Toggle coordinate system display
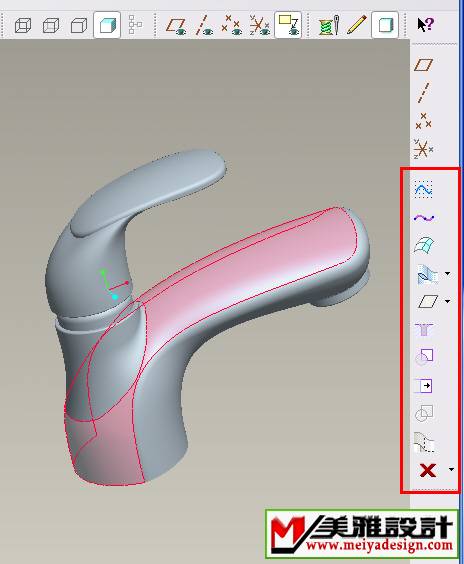Viewport: 464px width, 564px height. pyautogui.click(x=260, y=26)
